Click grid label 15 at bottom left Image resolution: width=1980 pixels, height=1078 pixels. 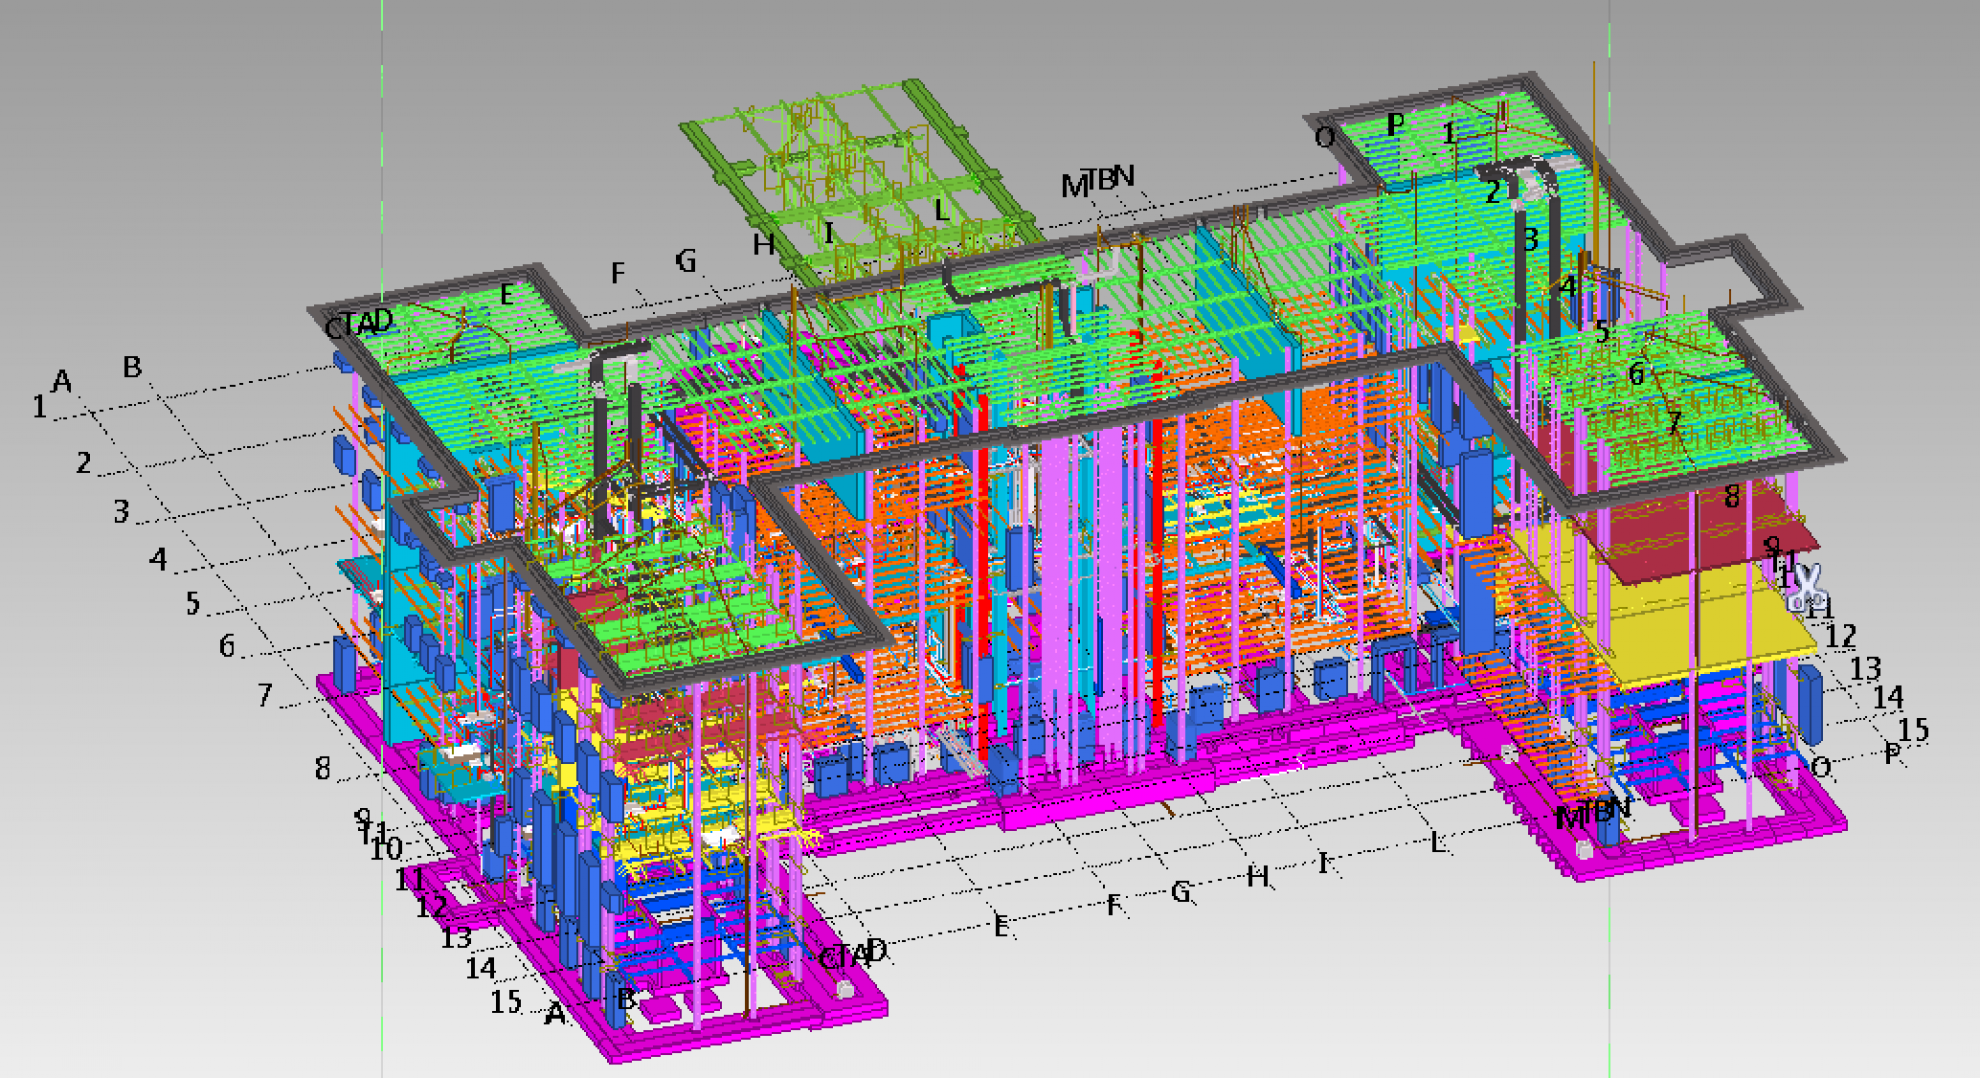506,1001
